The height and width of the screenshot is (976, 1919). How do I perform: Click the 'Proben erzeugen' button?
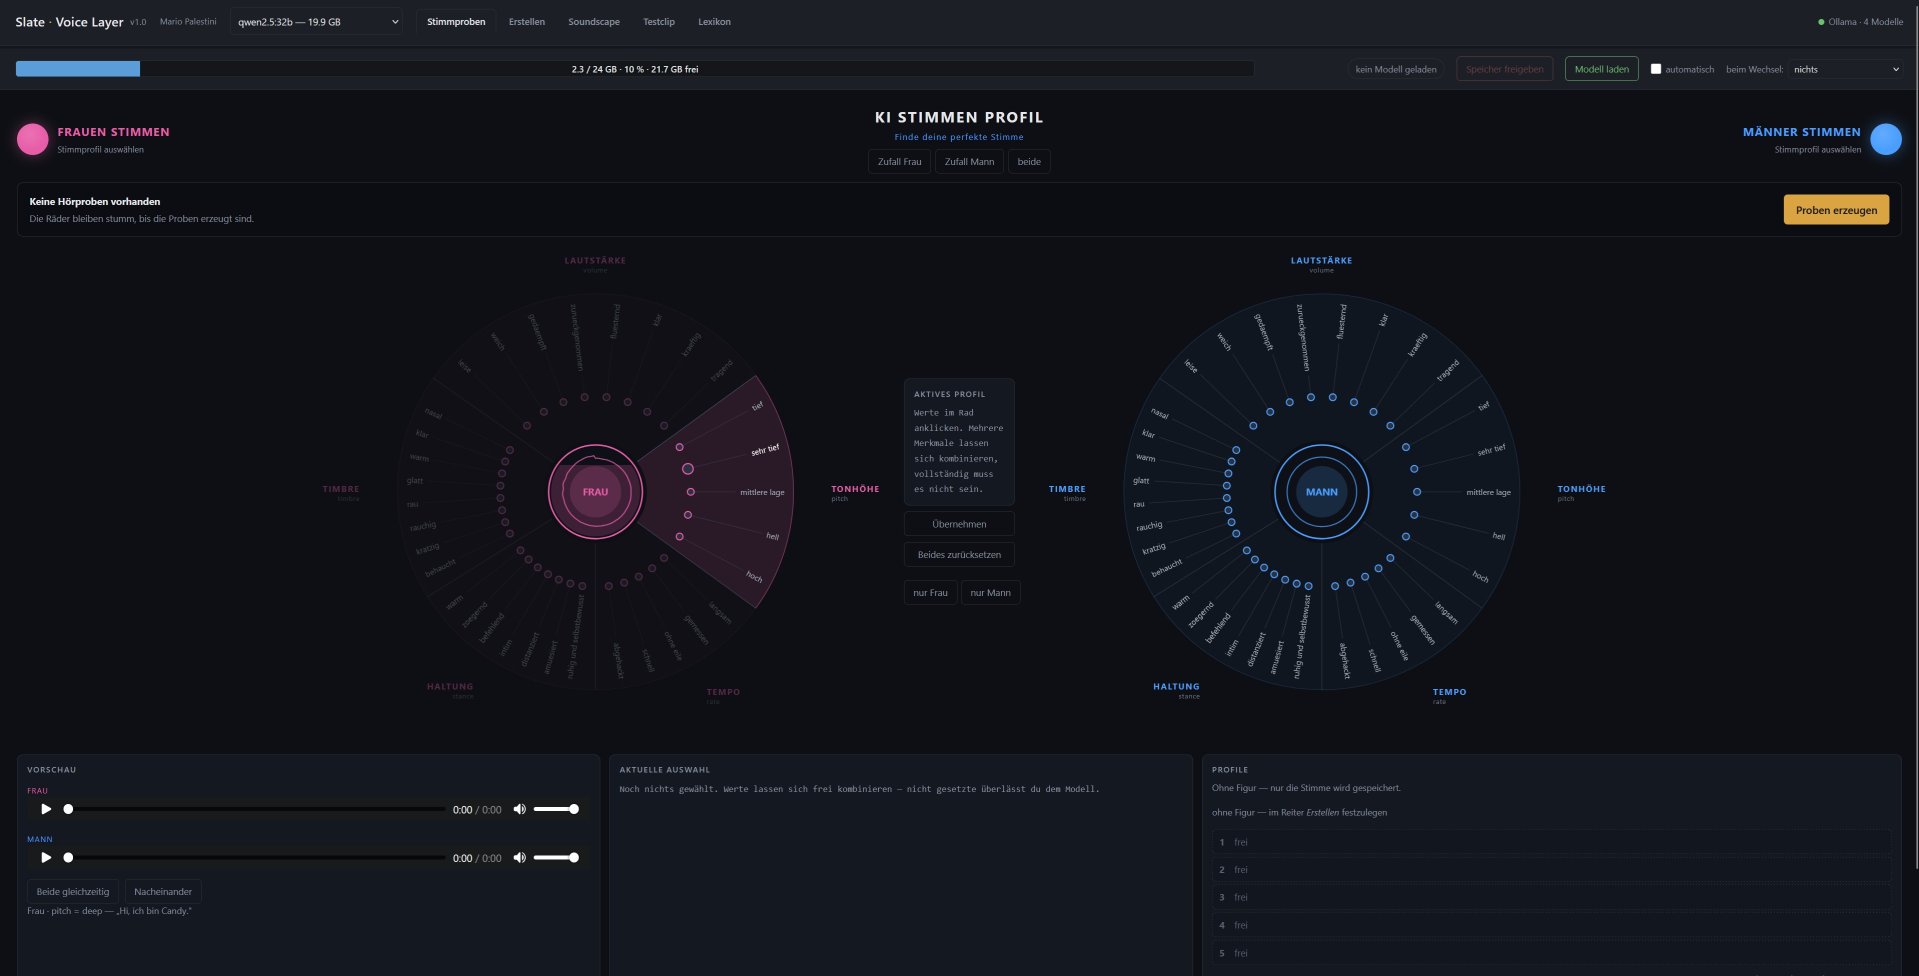click(1836, 210)
